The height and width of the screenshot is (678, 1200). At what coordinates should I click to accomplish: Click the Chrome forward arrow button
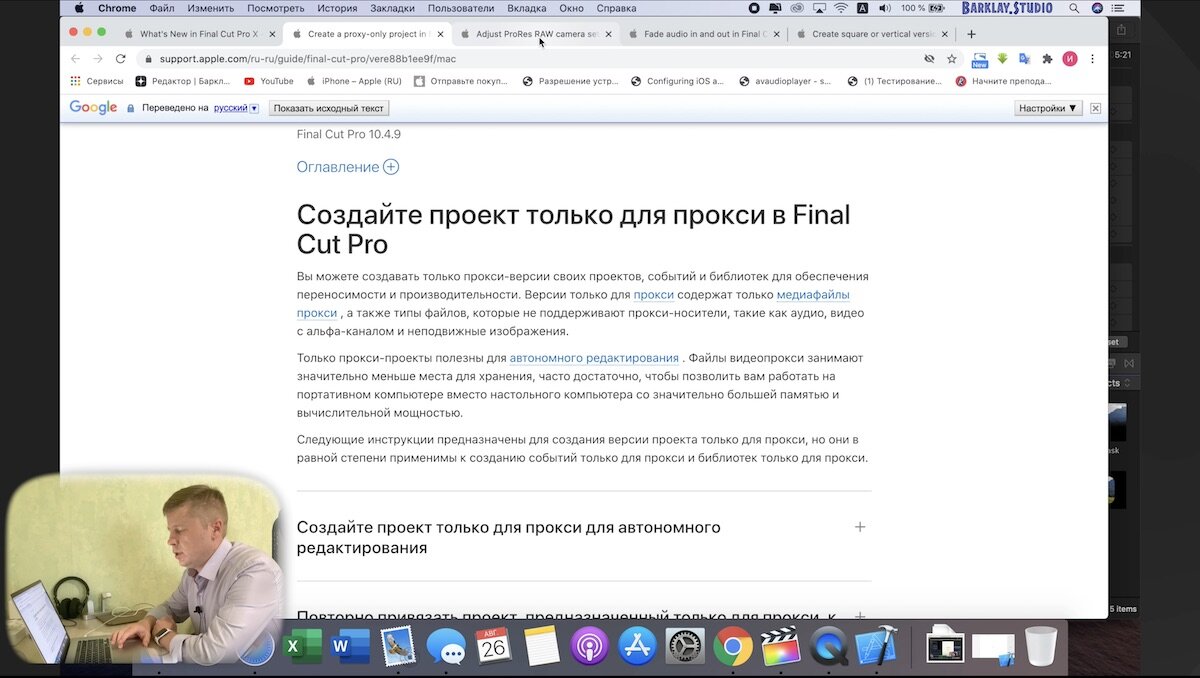98,59
